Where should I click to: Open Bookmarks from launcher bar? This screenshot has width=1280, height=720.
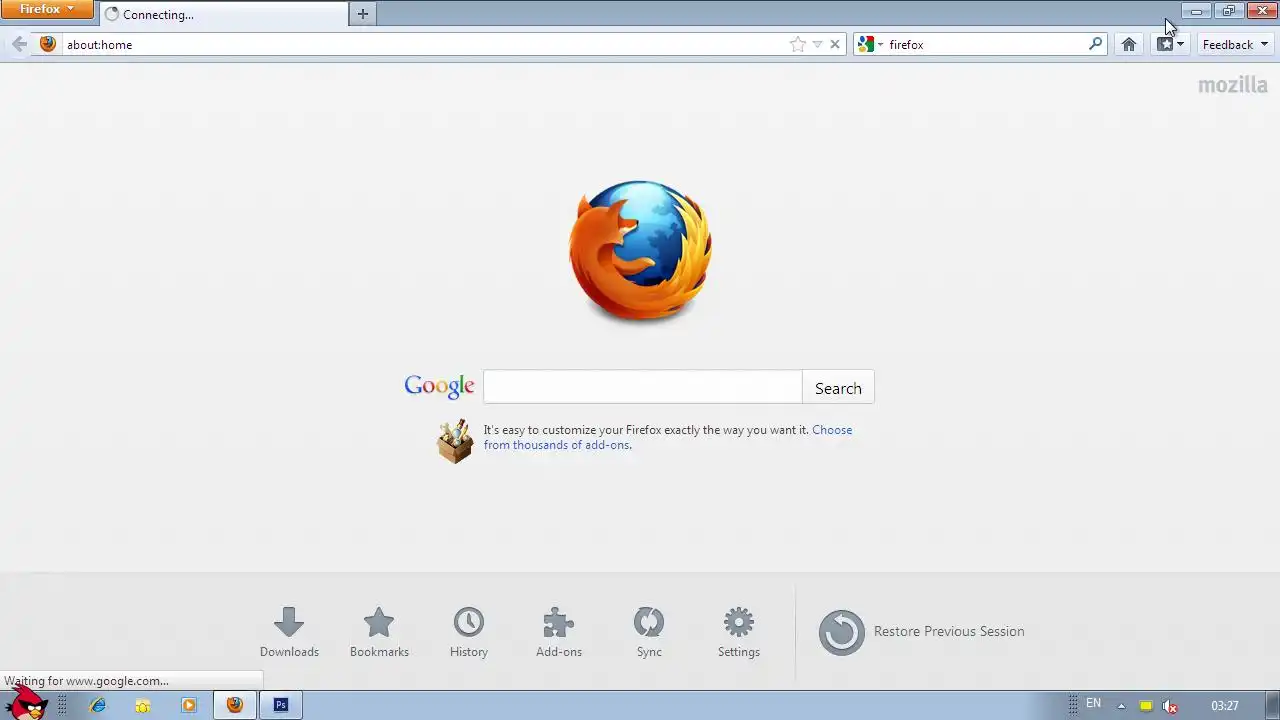point(379,632)
